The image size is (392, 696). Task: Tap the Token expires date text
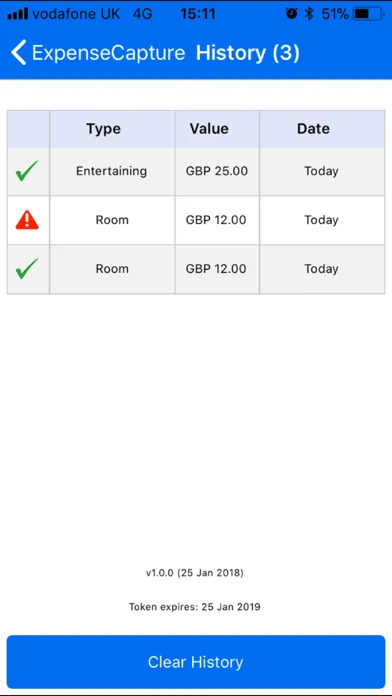195,607
